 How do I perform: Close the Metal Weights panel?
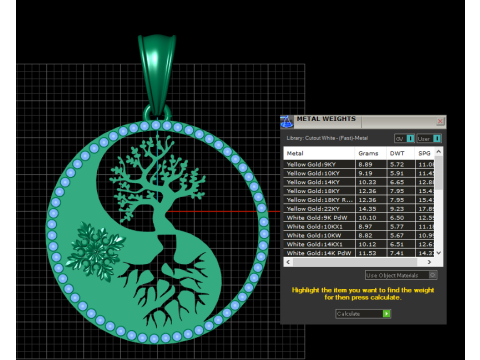click(x=440, y=121)
